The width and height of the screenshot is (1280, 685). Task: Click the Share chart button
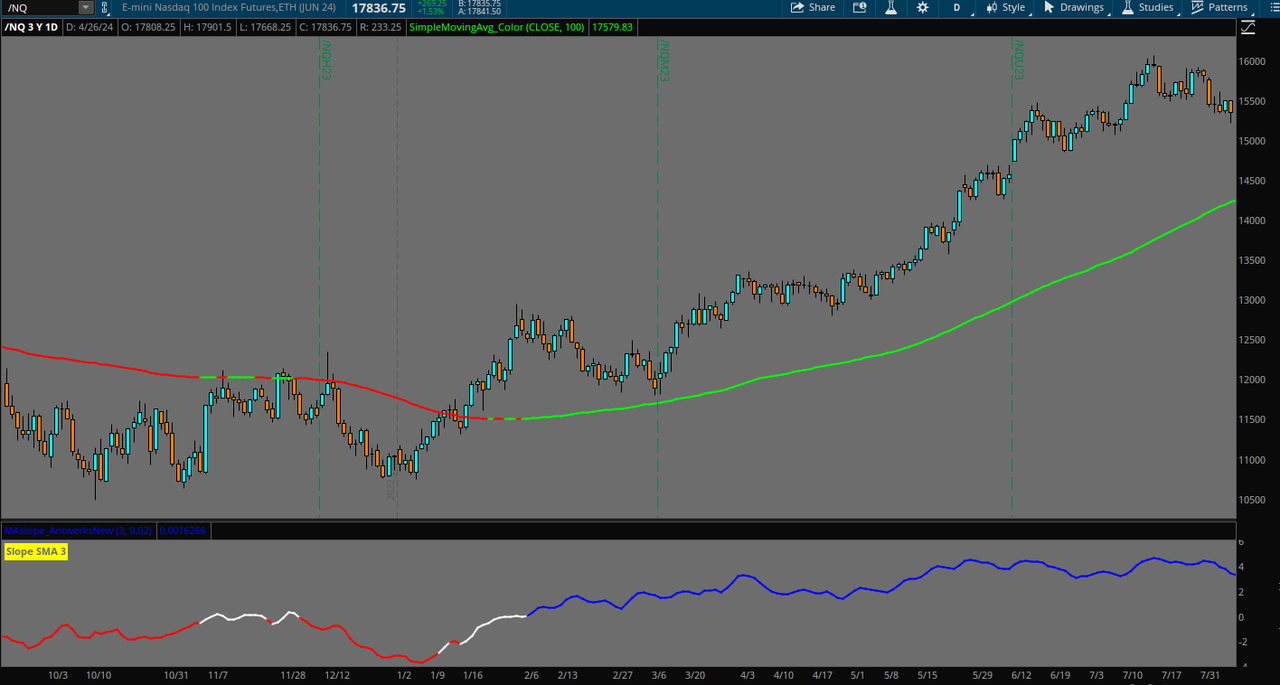click(812, 8)
